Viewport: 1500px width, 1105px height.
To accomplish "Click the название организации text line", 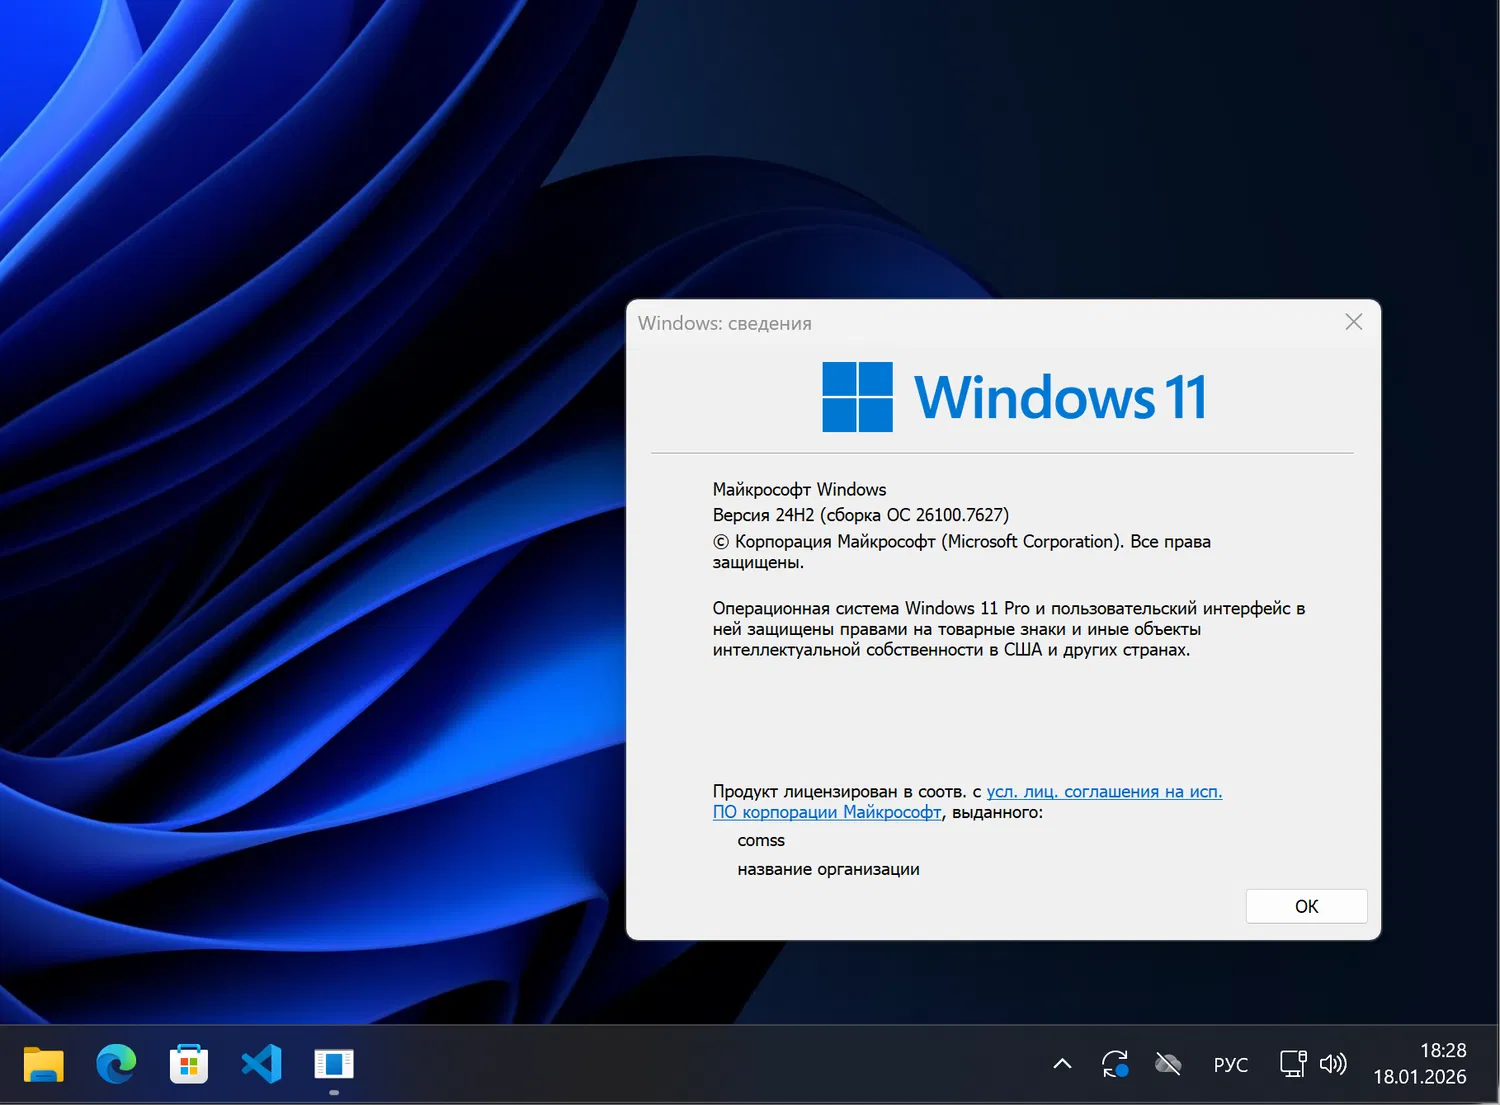I will (828, 868).
